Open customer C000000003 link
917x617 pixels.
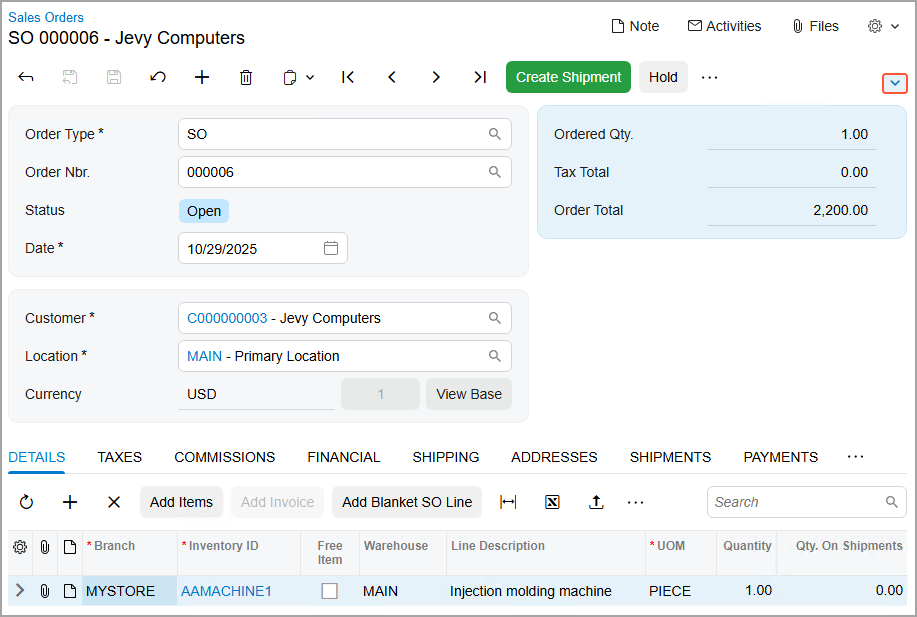pos(227,318)
